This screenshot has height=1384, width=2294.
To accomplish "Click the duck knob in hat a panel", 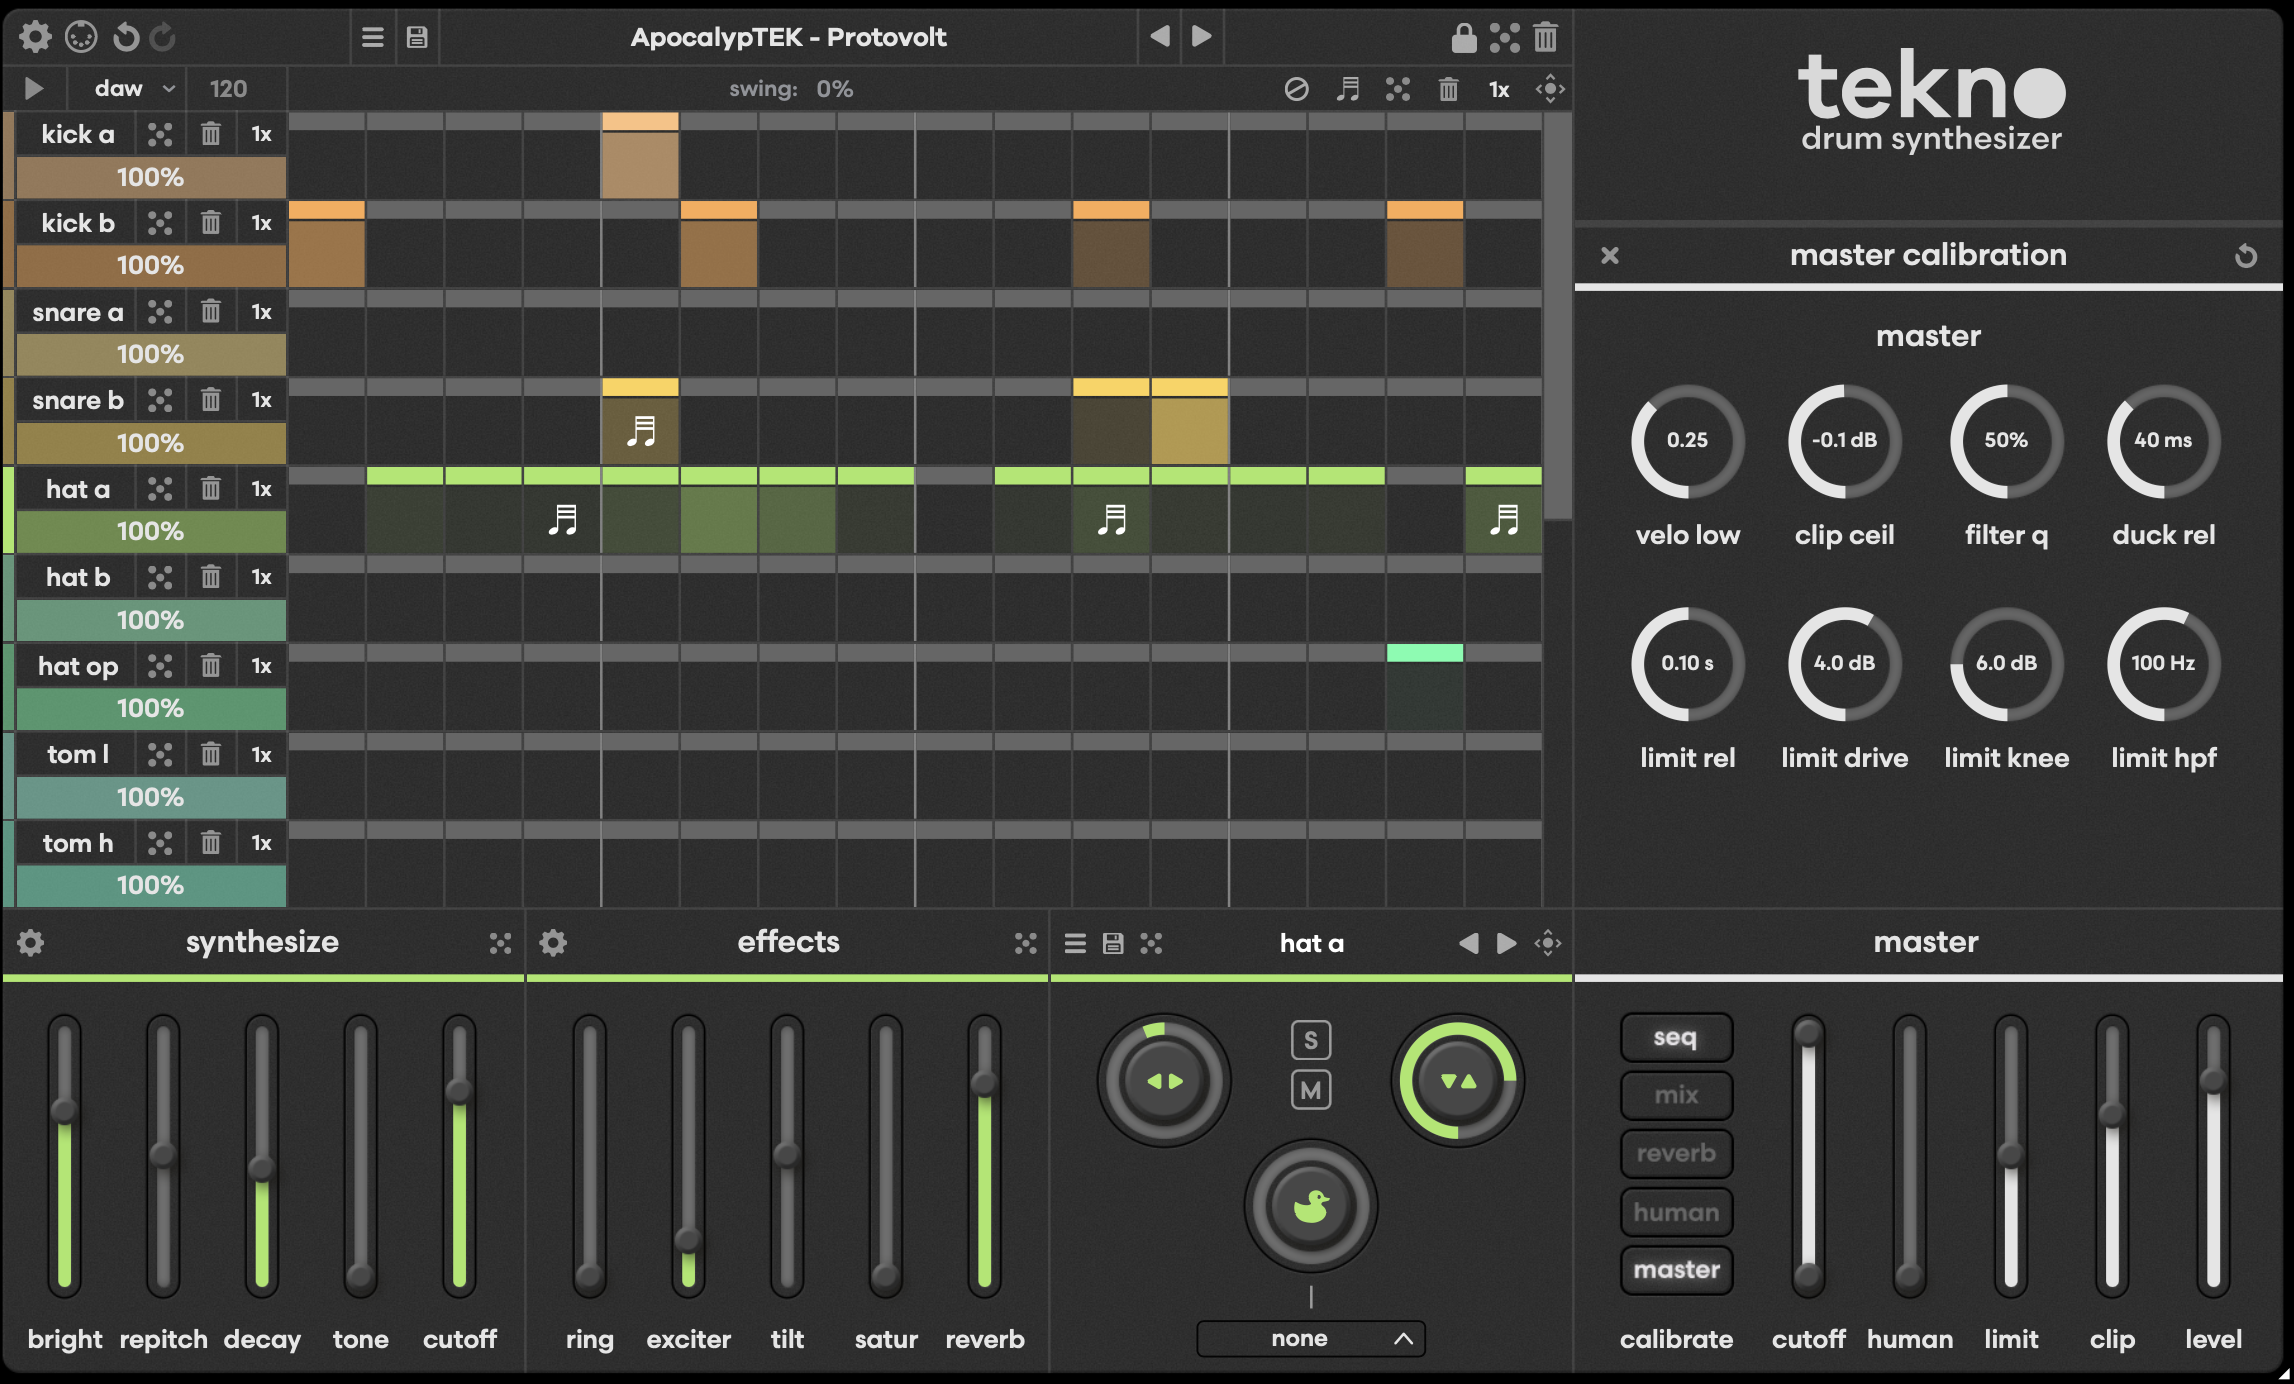I will point(1310,1206).
